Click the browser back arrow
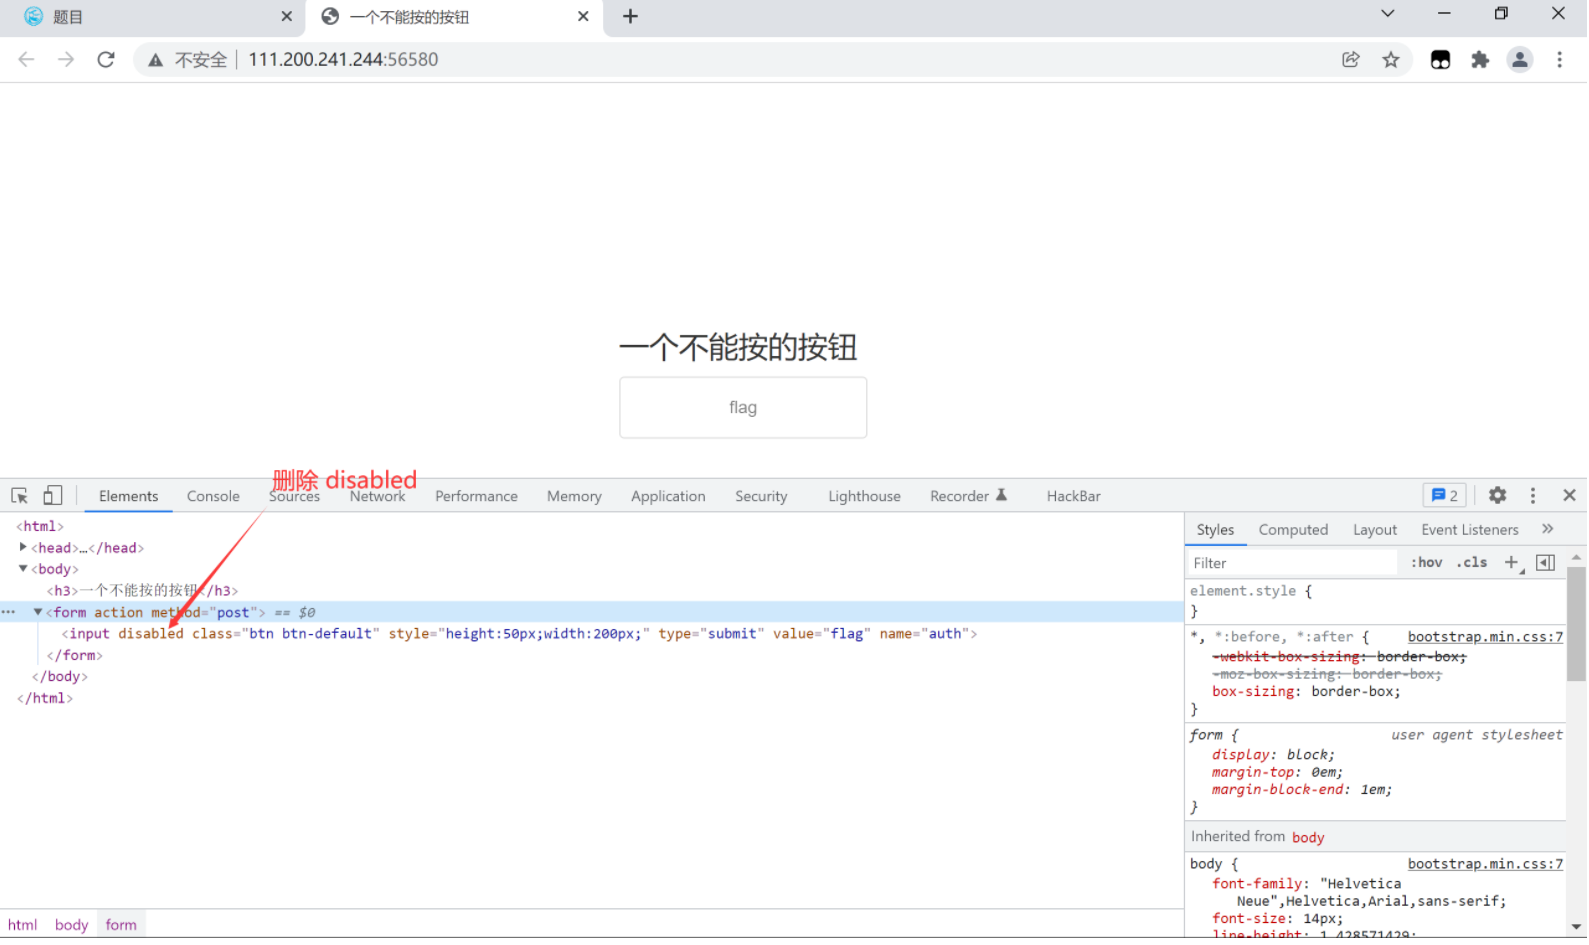 pos(27,60)
